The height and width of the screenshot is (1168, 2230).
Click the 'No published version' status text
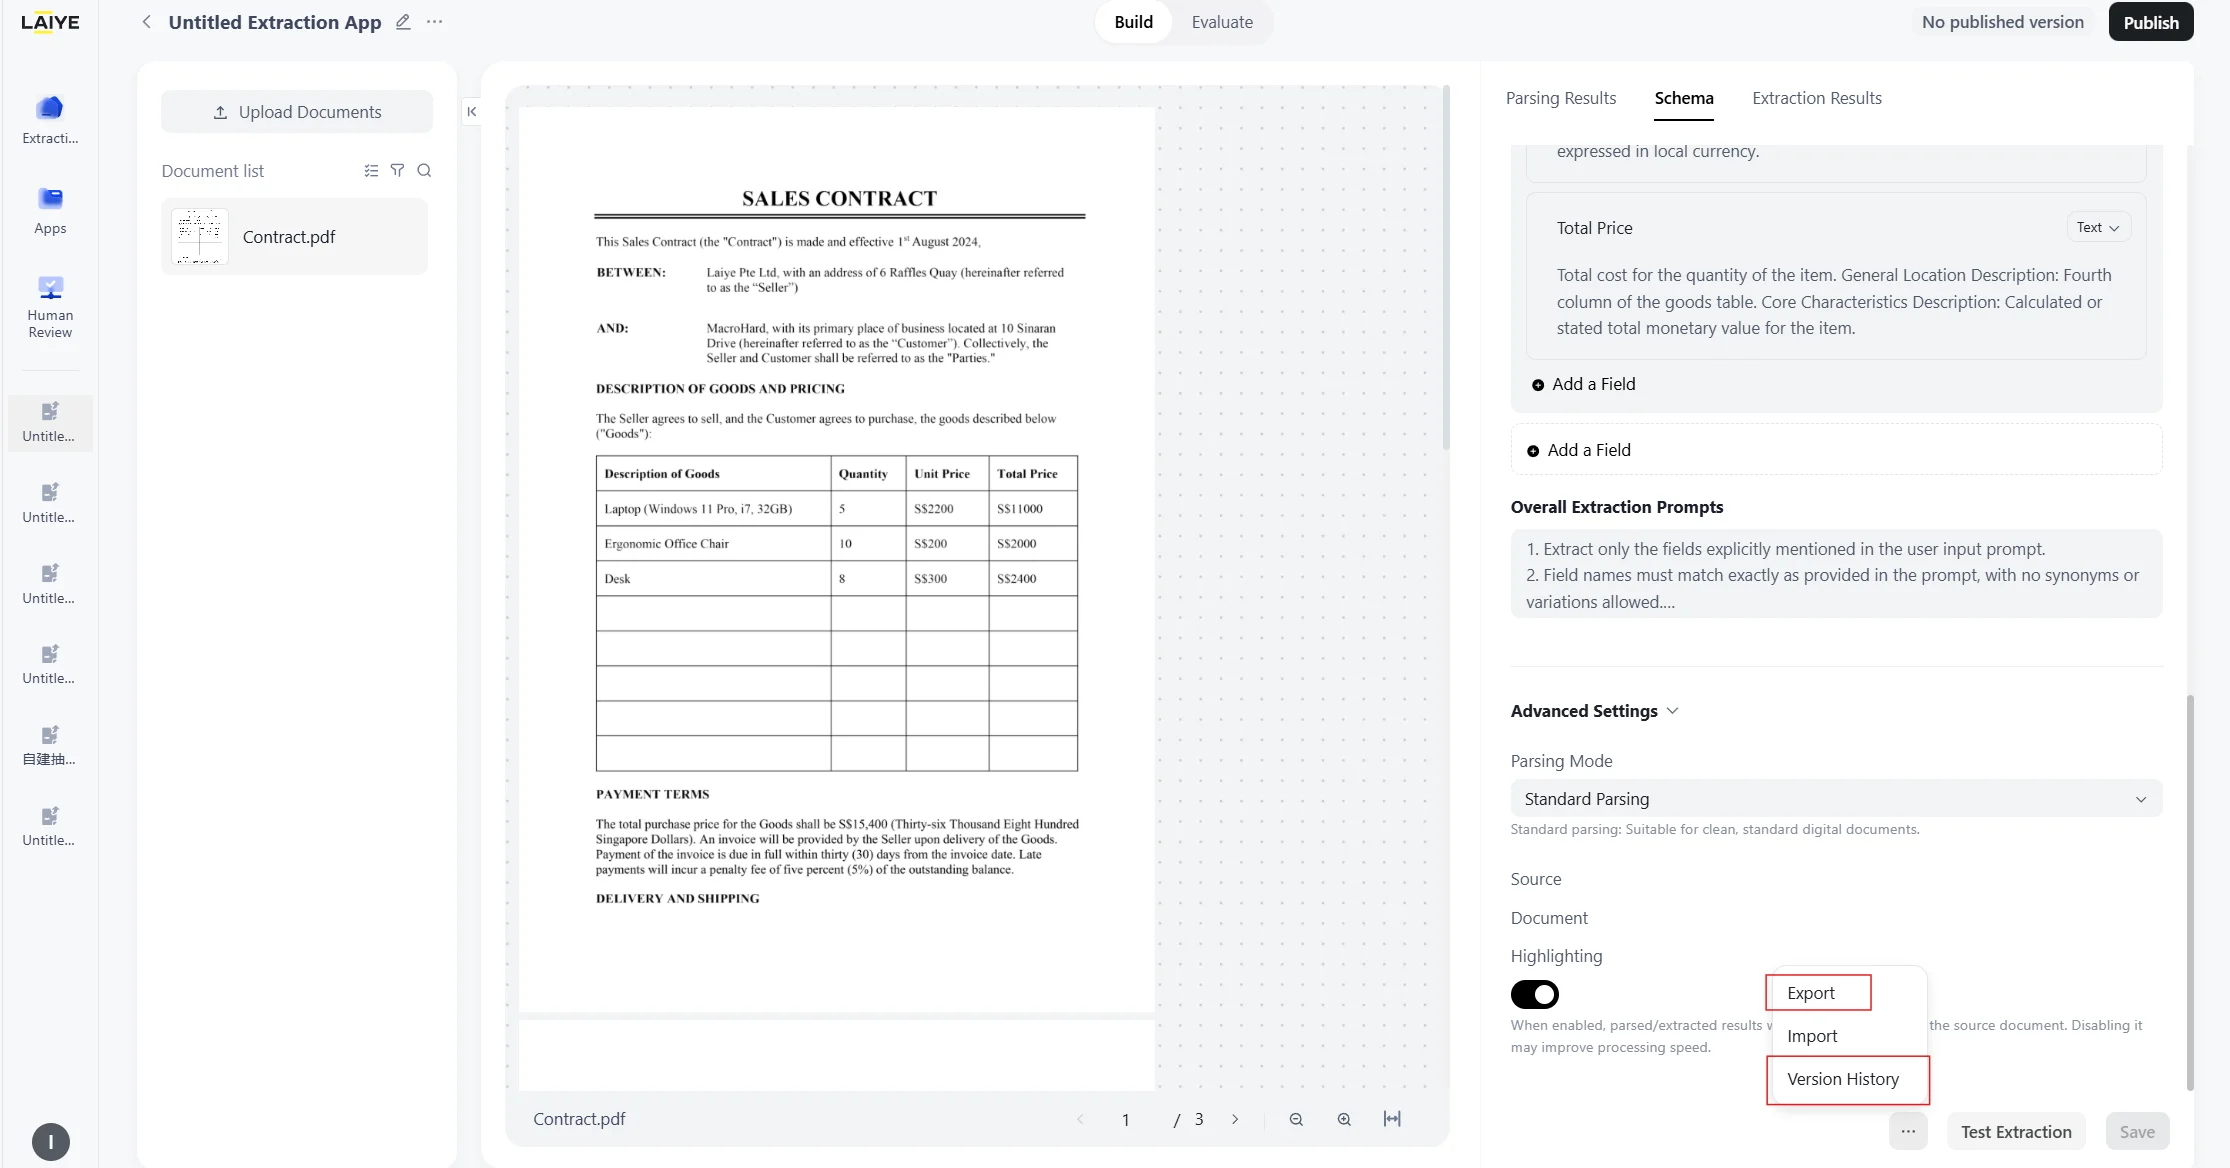pos(2003,22)
